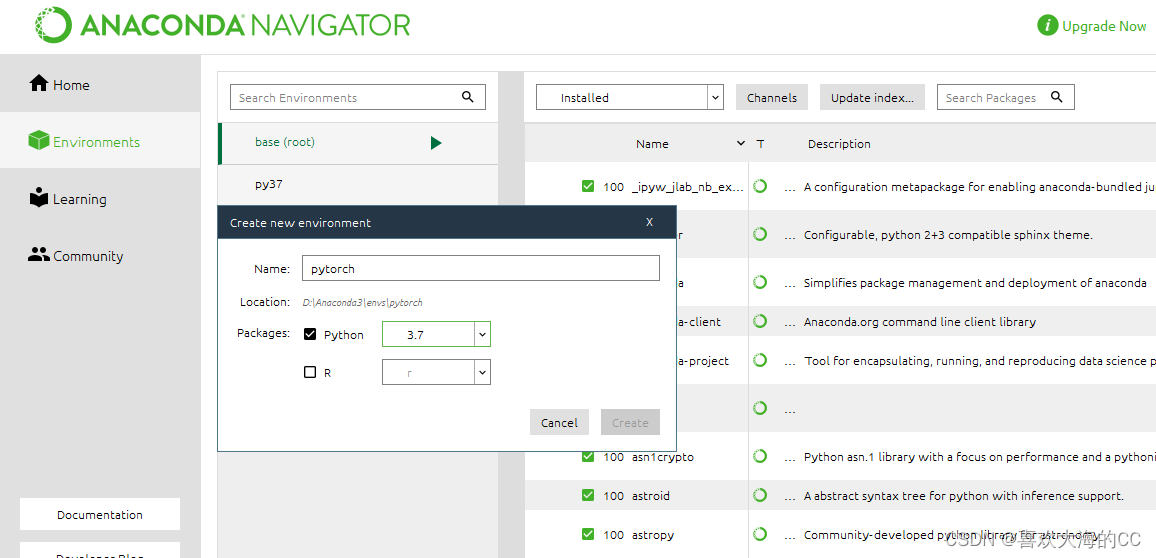Click the type icon in the astroid row
This screenshot has height=558, width=1156.
pyautogui.click(x=760, y=495)
